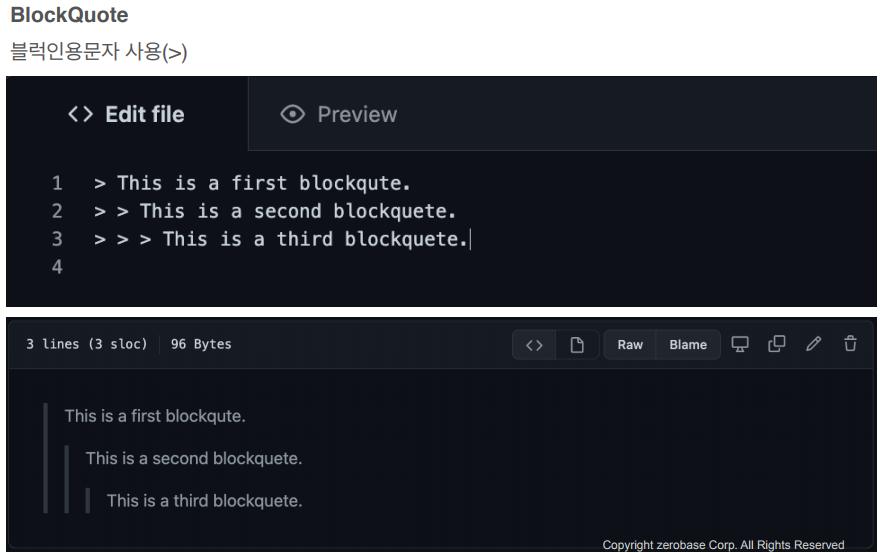Switch to the Edit file tab
881x553 pixels.
click(127, 114)
